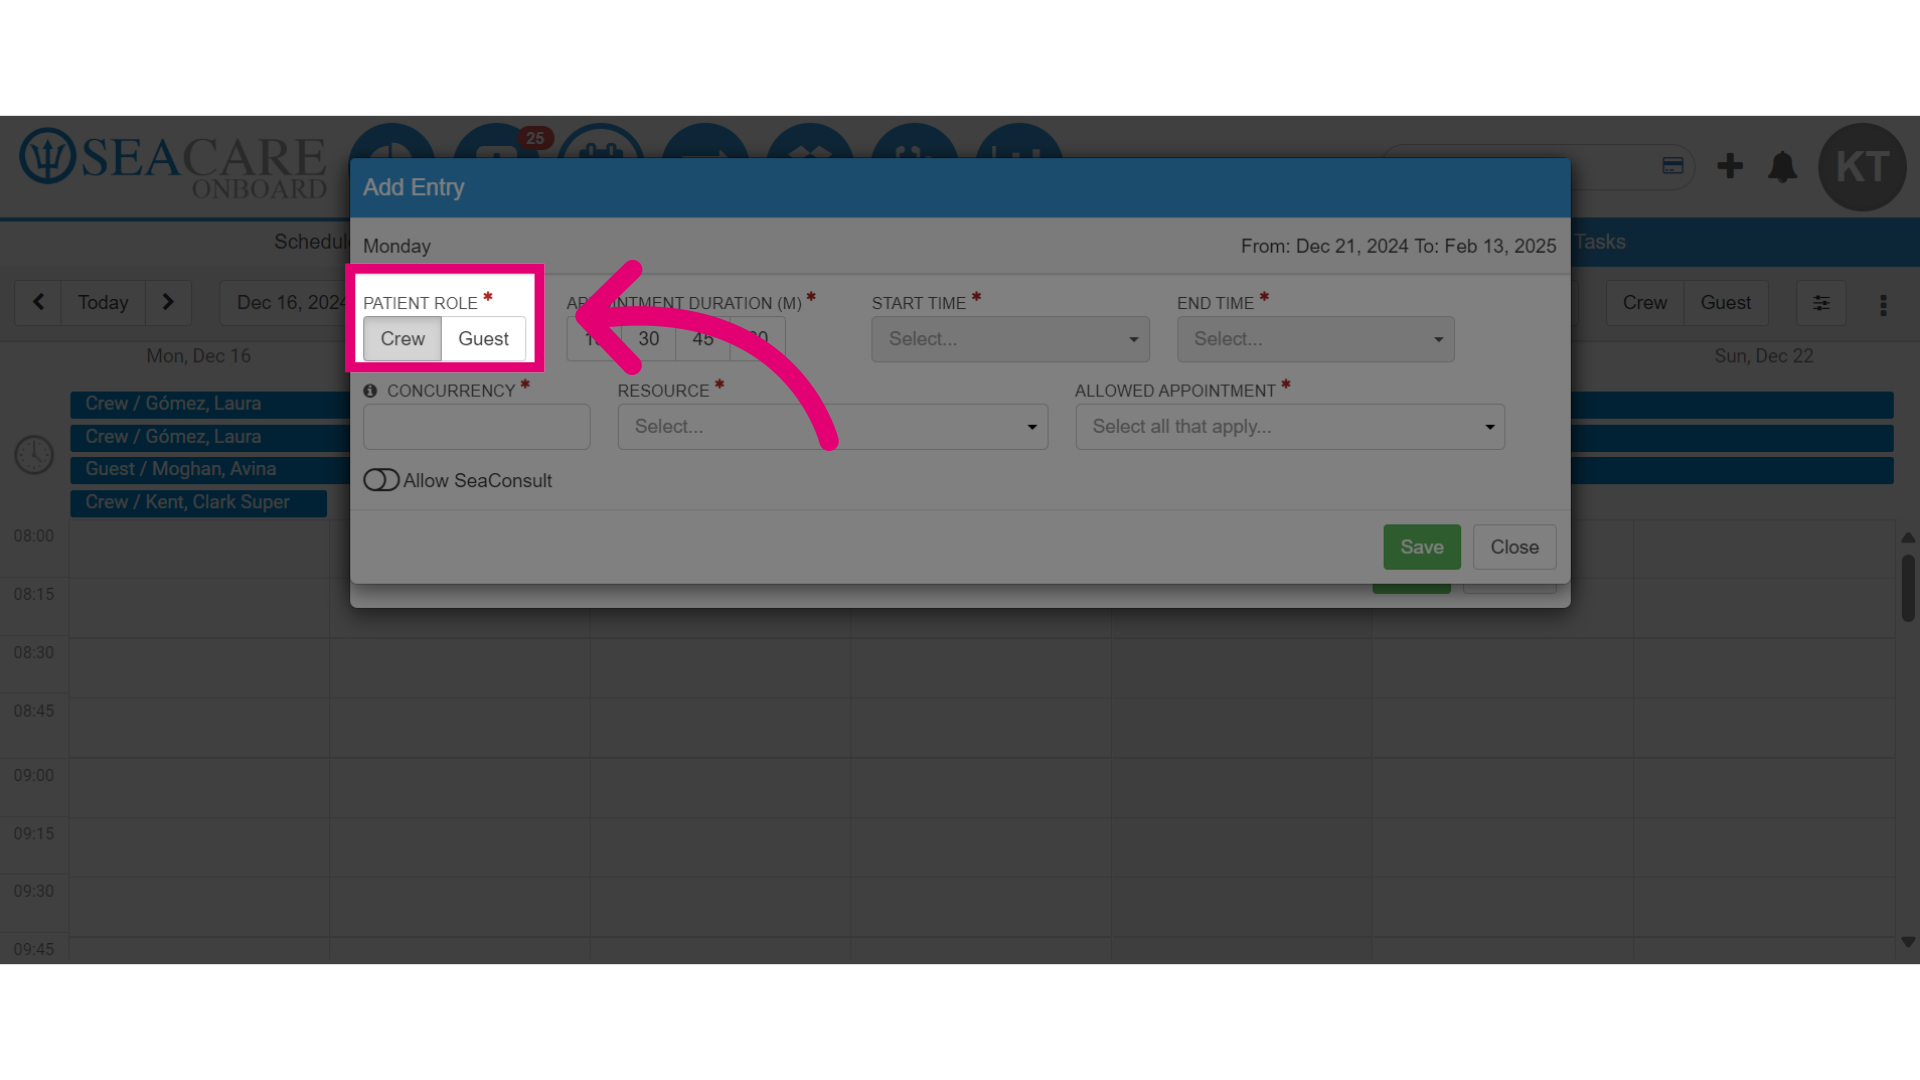Go to next week arrow

click(168, 302)
